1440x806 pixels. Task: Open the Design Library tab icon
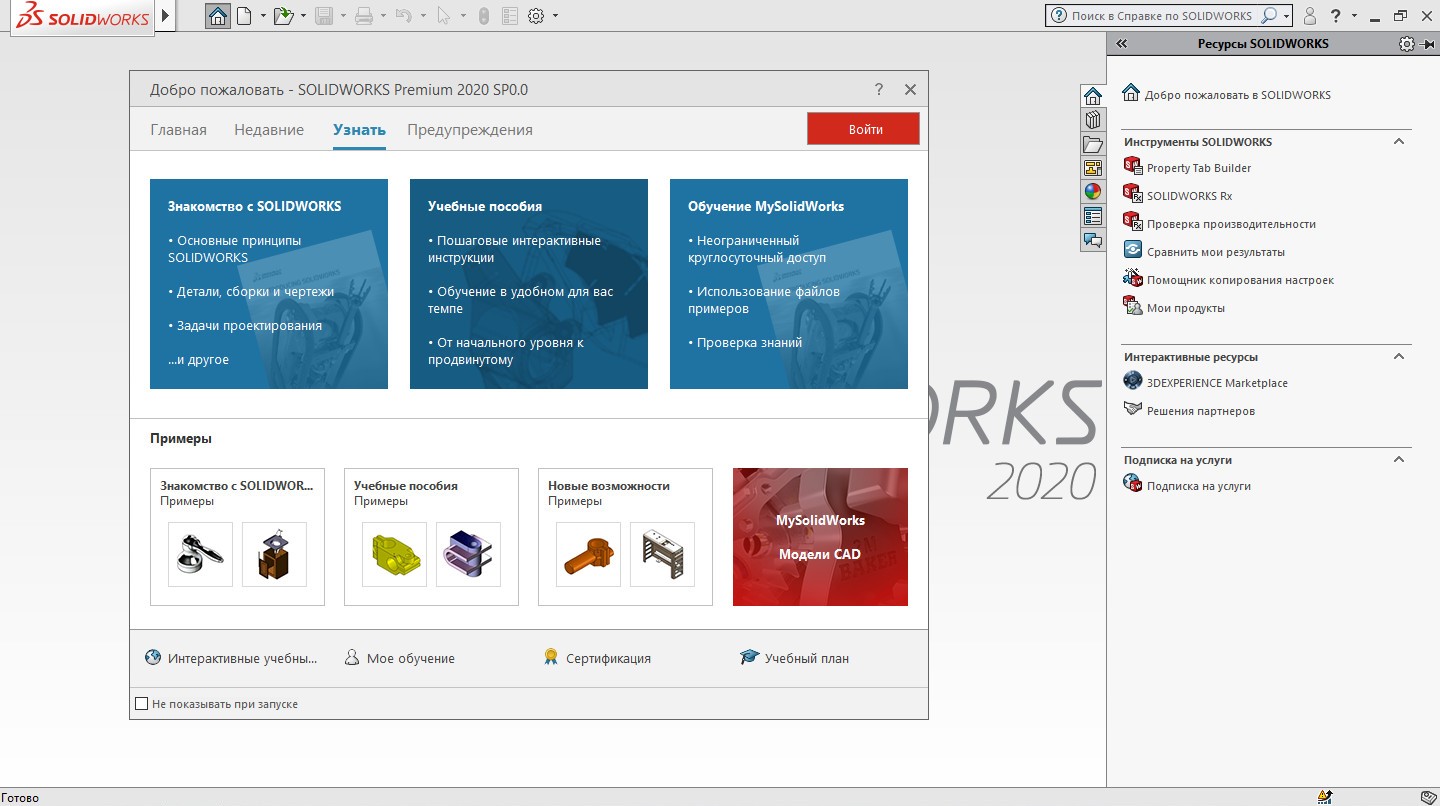[x=1093, y=120]
